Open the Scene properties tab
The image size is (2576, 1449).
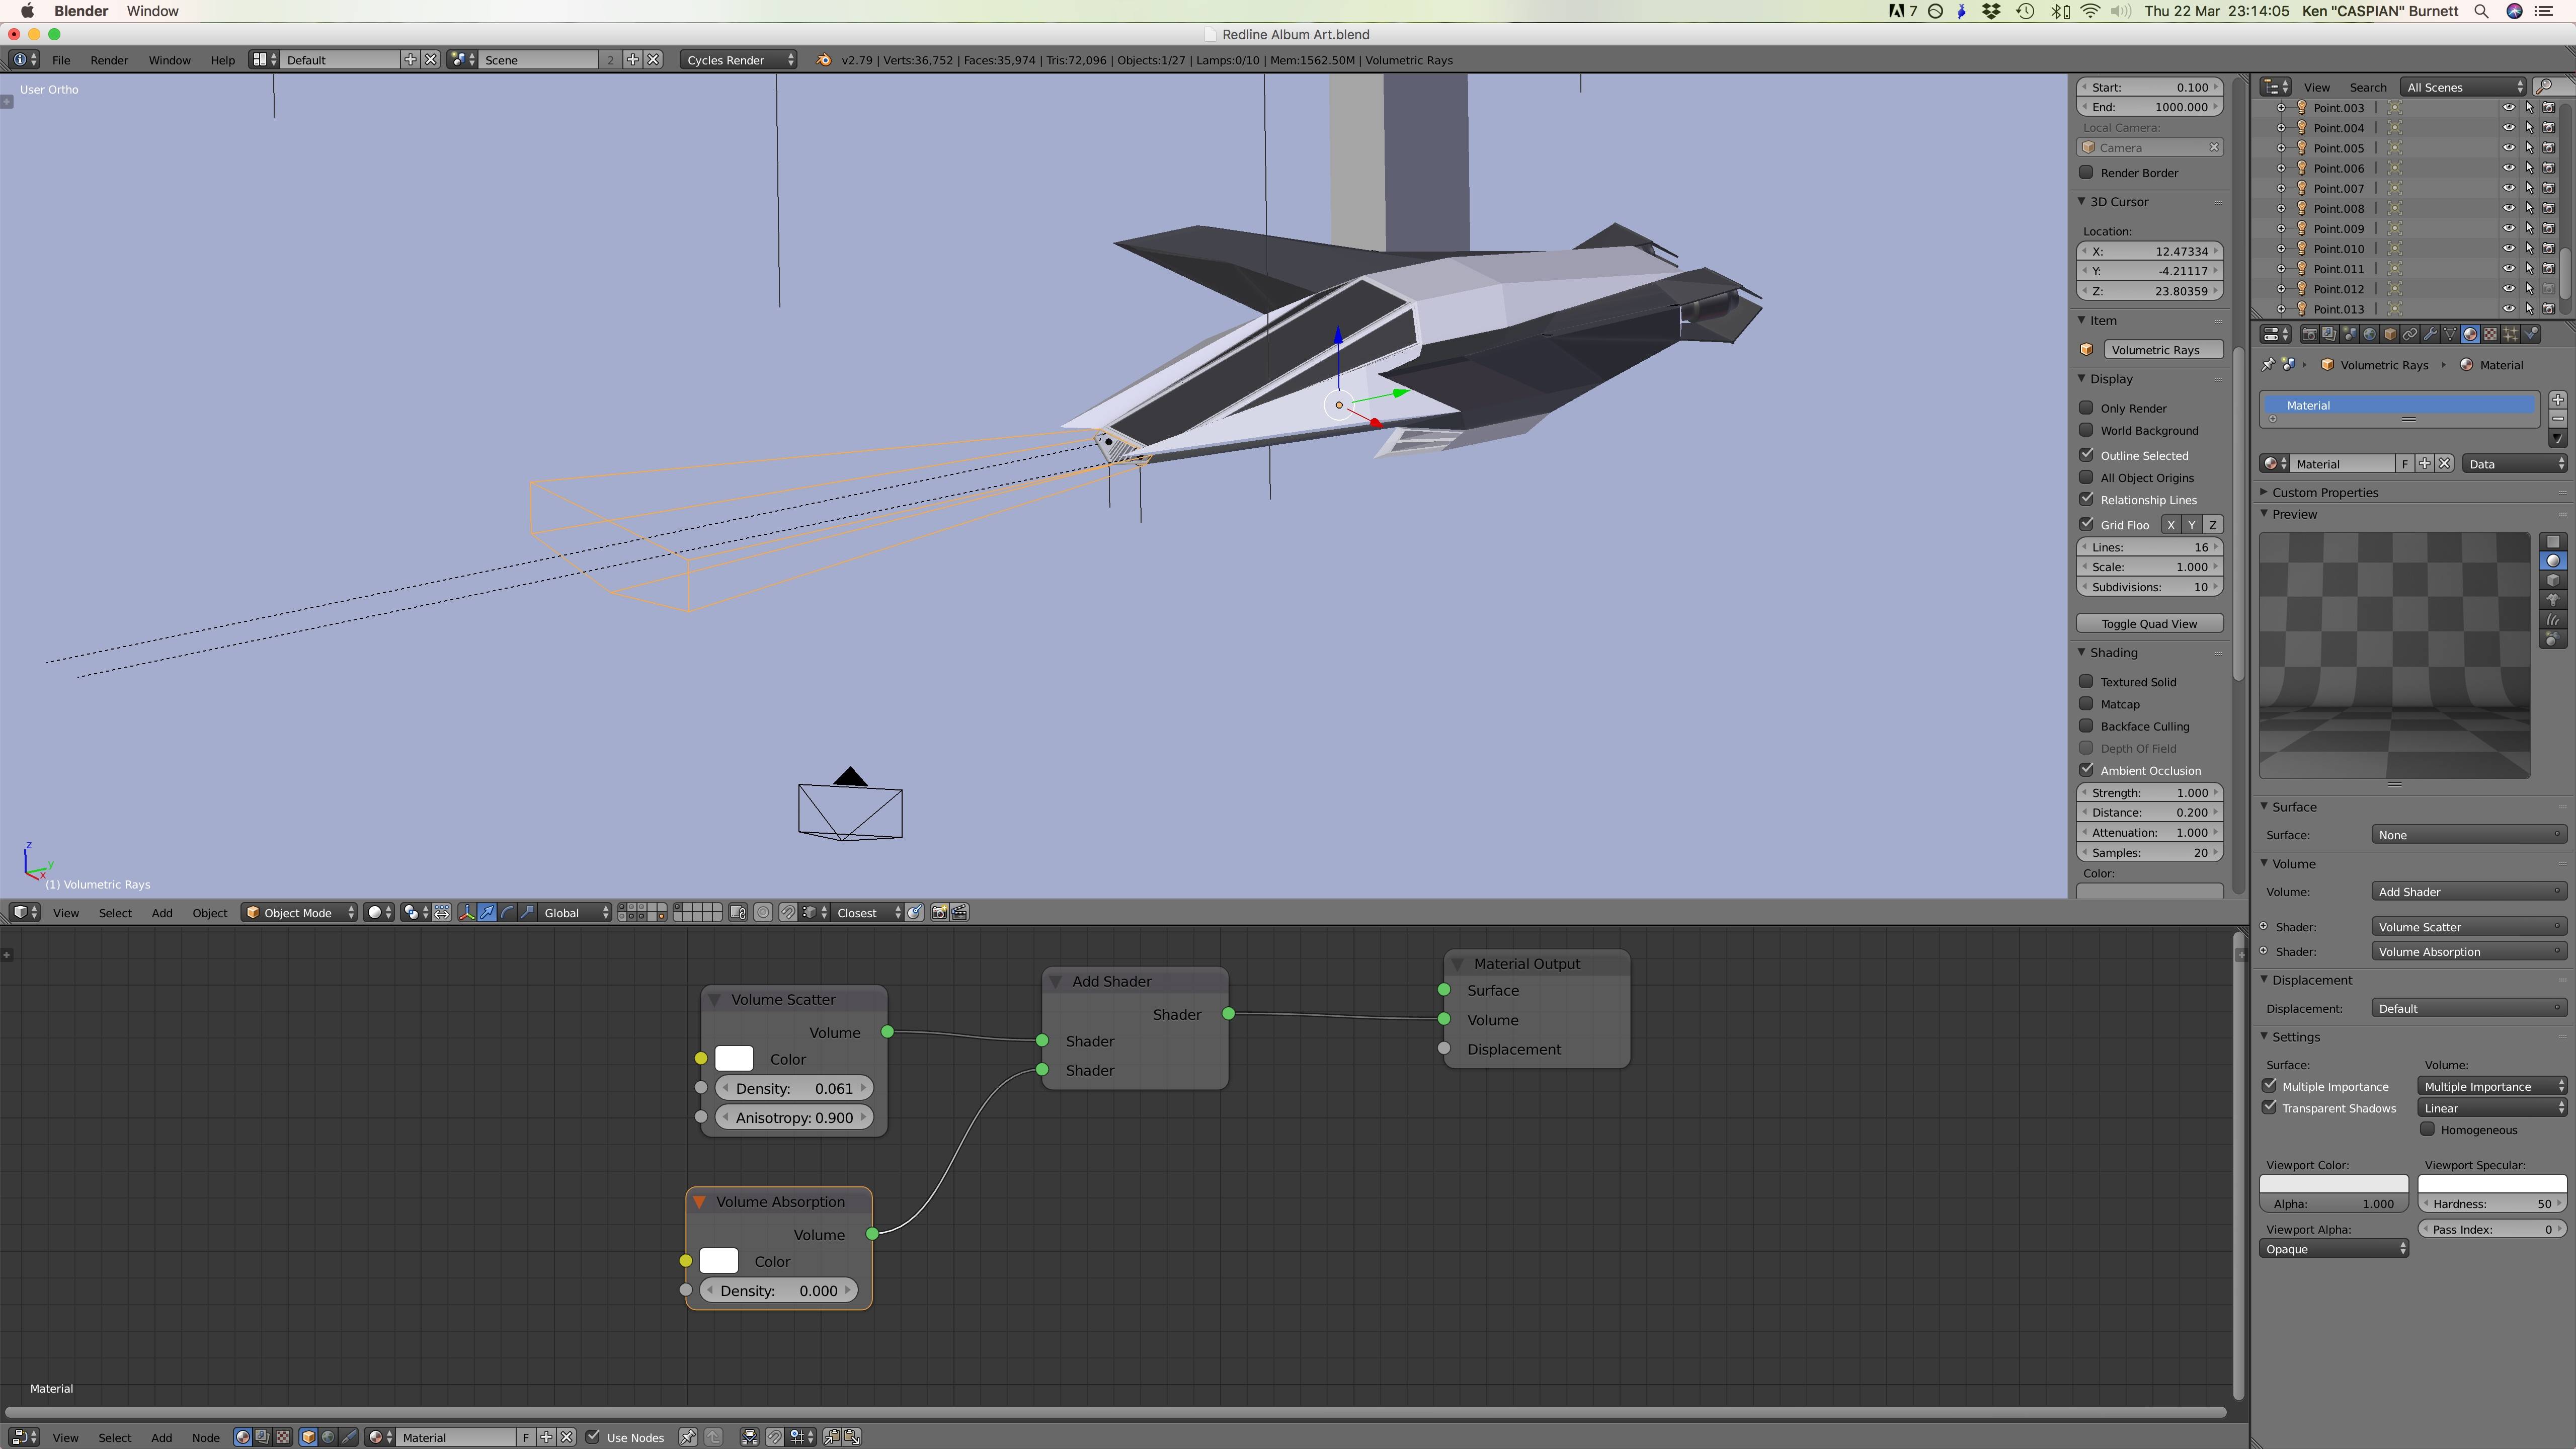[x=2350, y=334]
